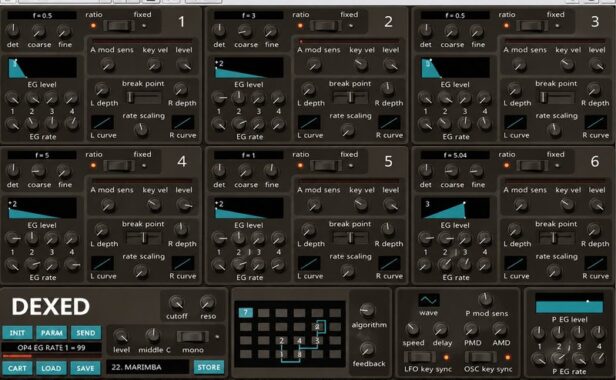Open the CART cartridge manager

[x=17, y=368]
